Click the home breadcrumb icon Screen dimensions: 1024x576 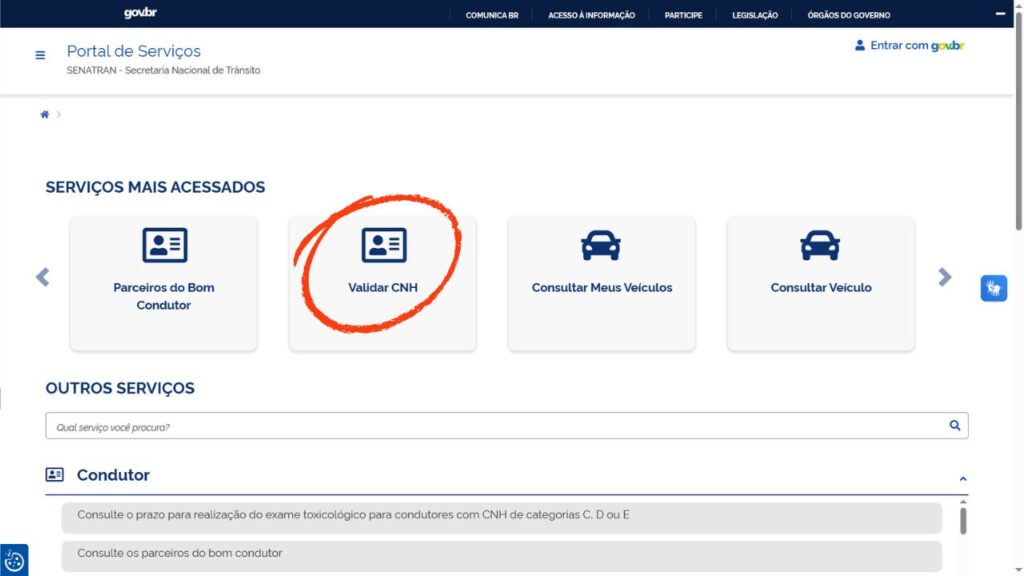coord(44,115)
